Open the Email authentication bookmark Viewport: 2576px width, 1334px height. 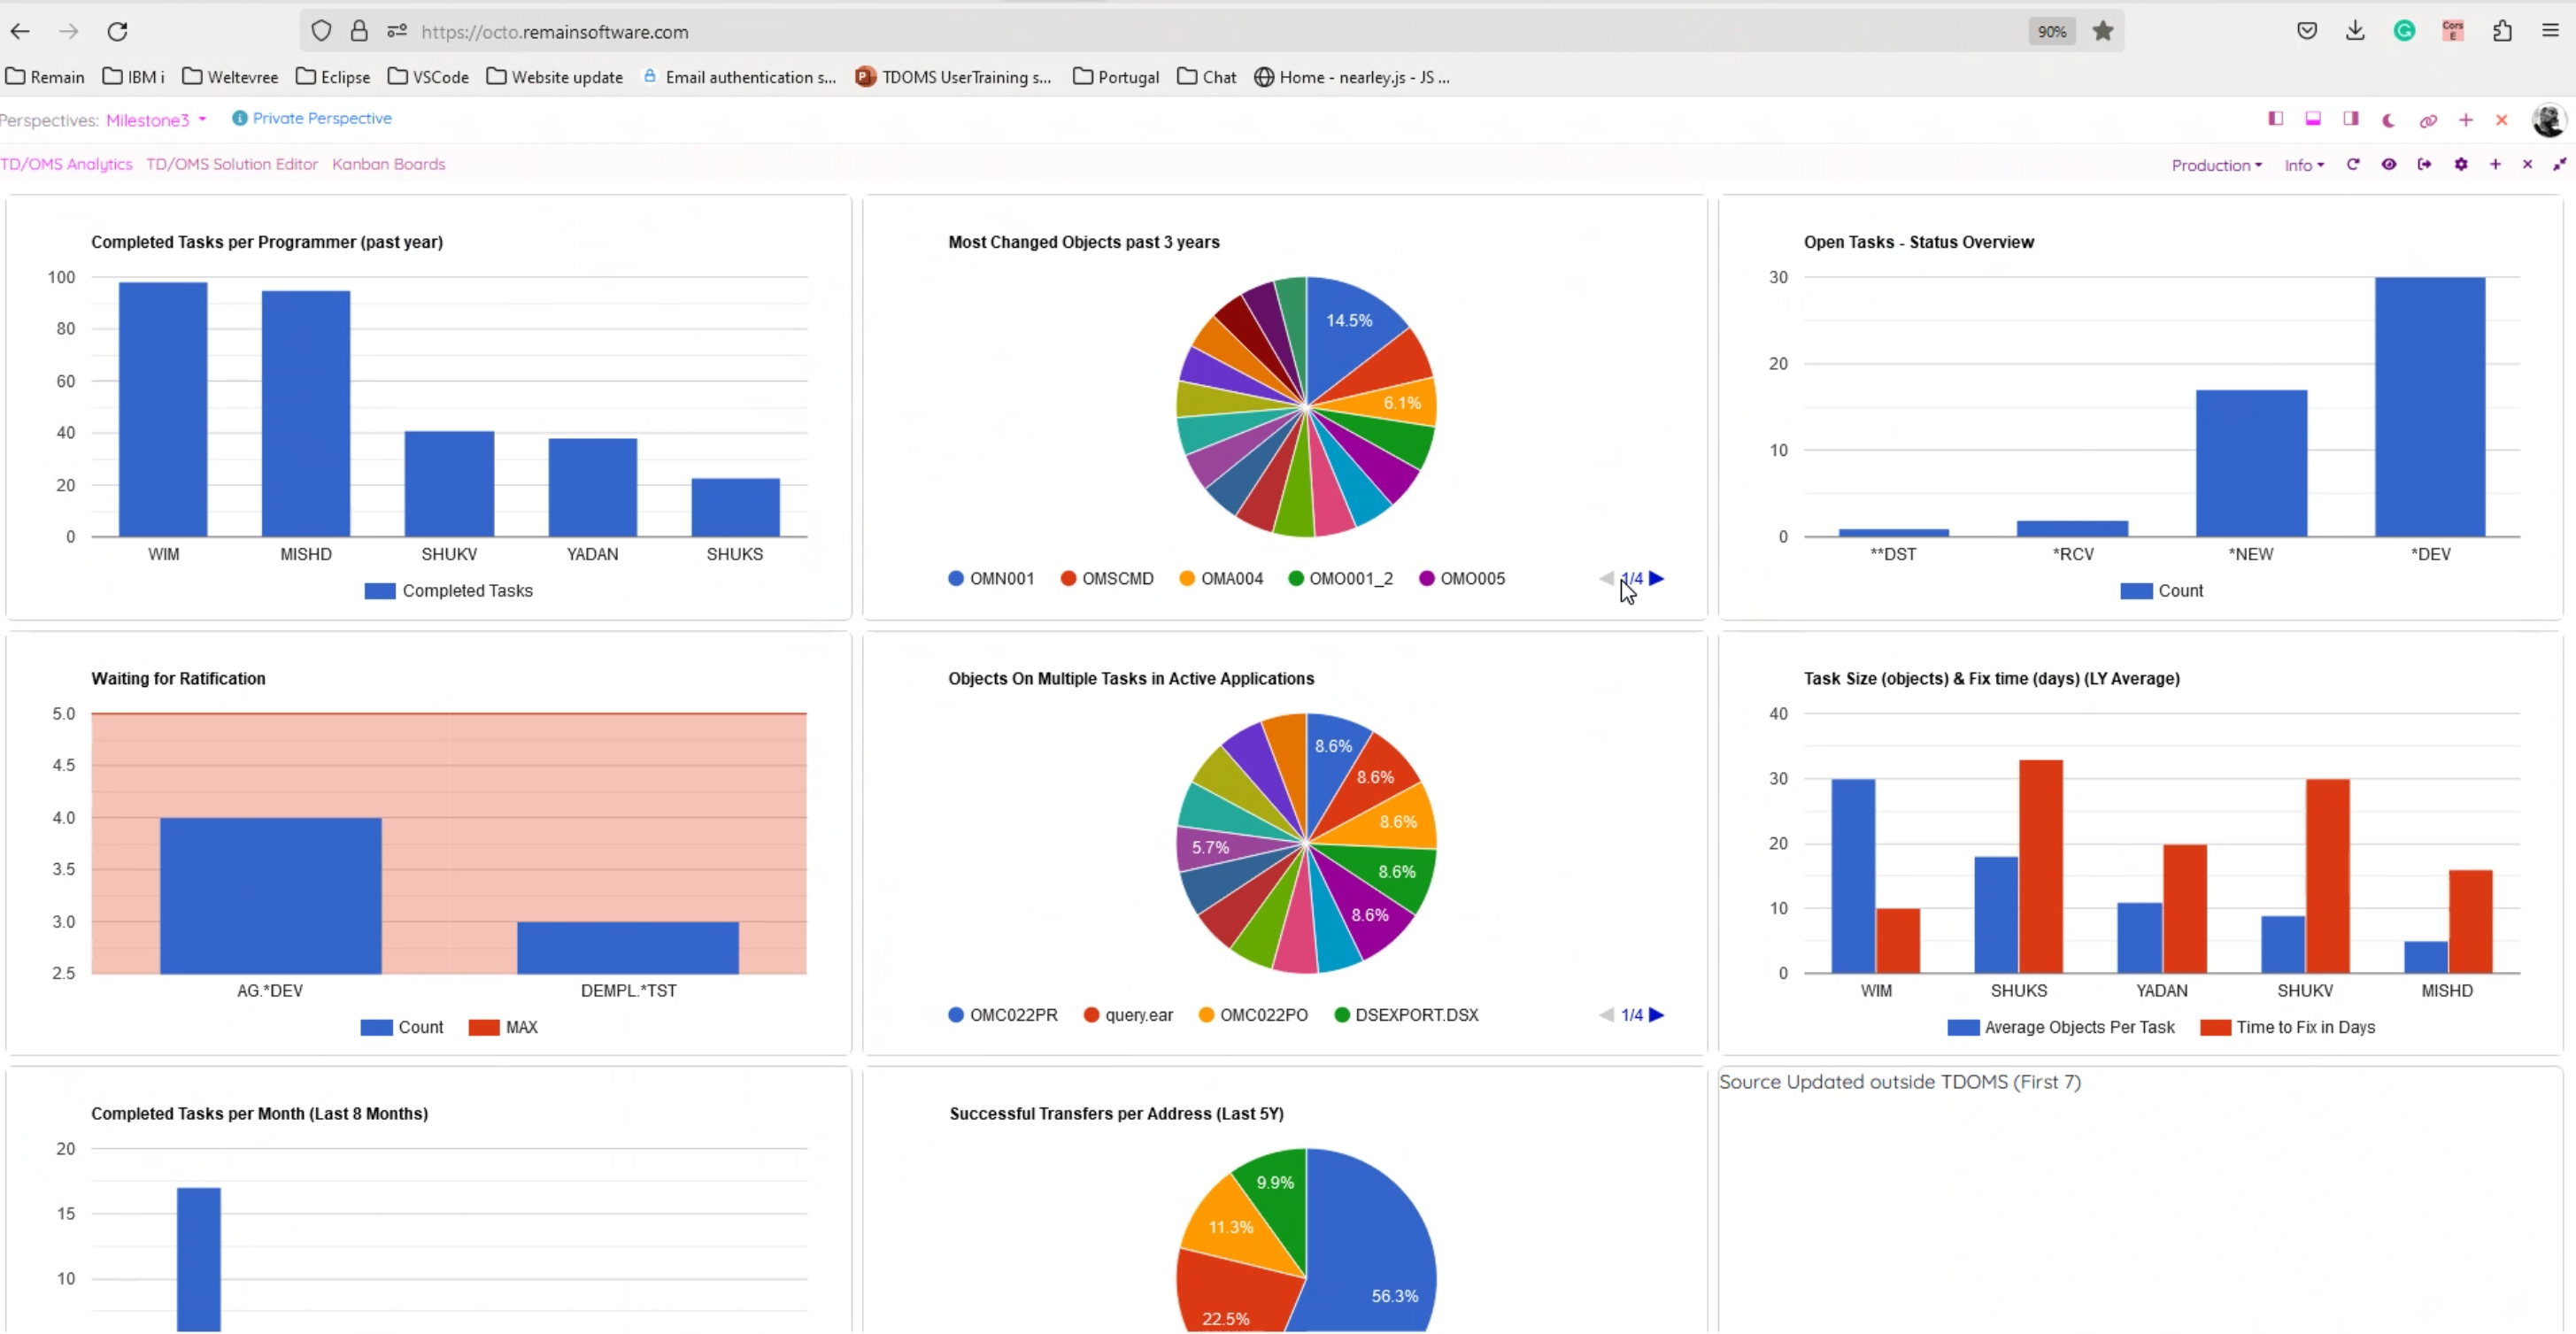click(x=739, y=77)
